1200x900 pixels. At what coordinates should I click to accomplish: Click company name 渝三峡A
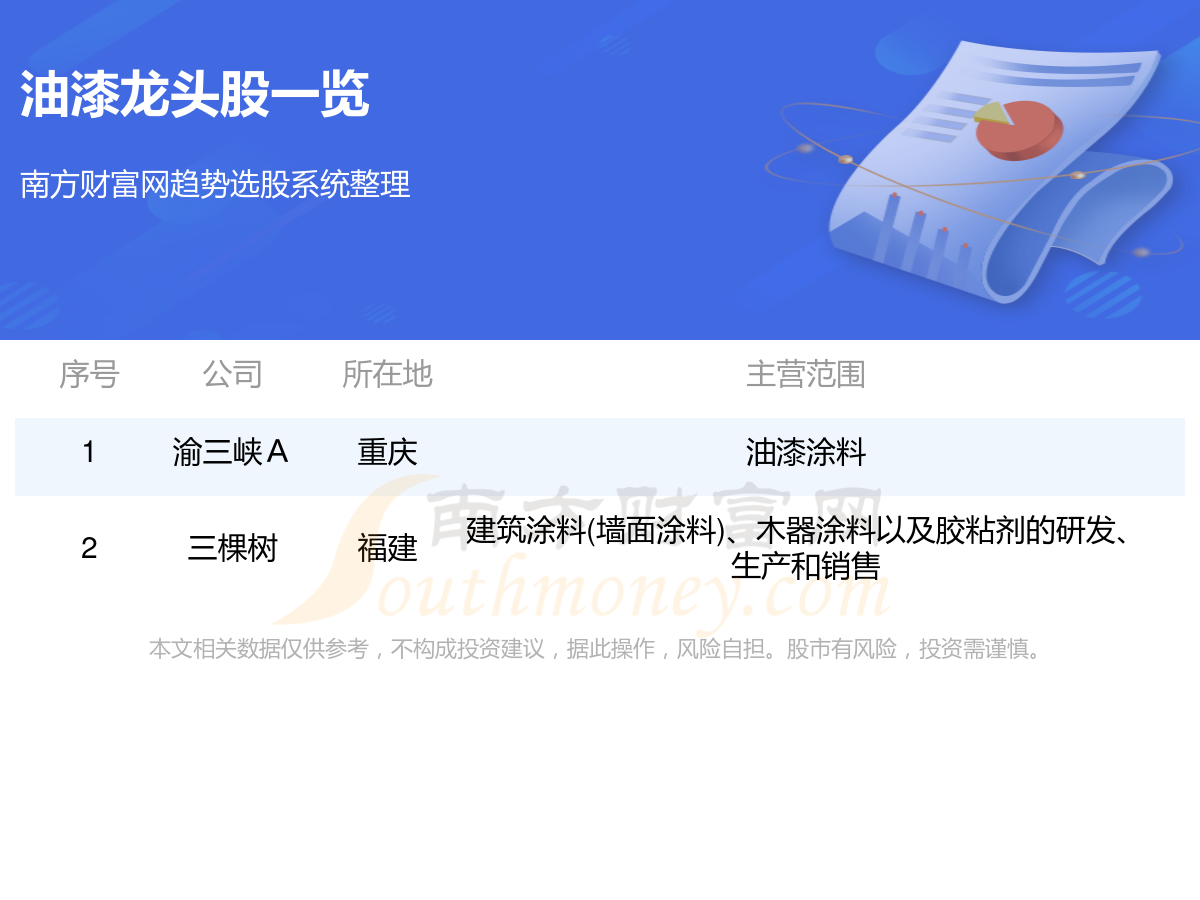tap(231, 453)
